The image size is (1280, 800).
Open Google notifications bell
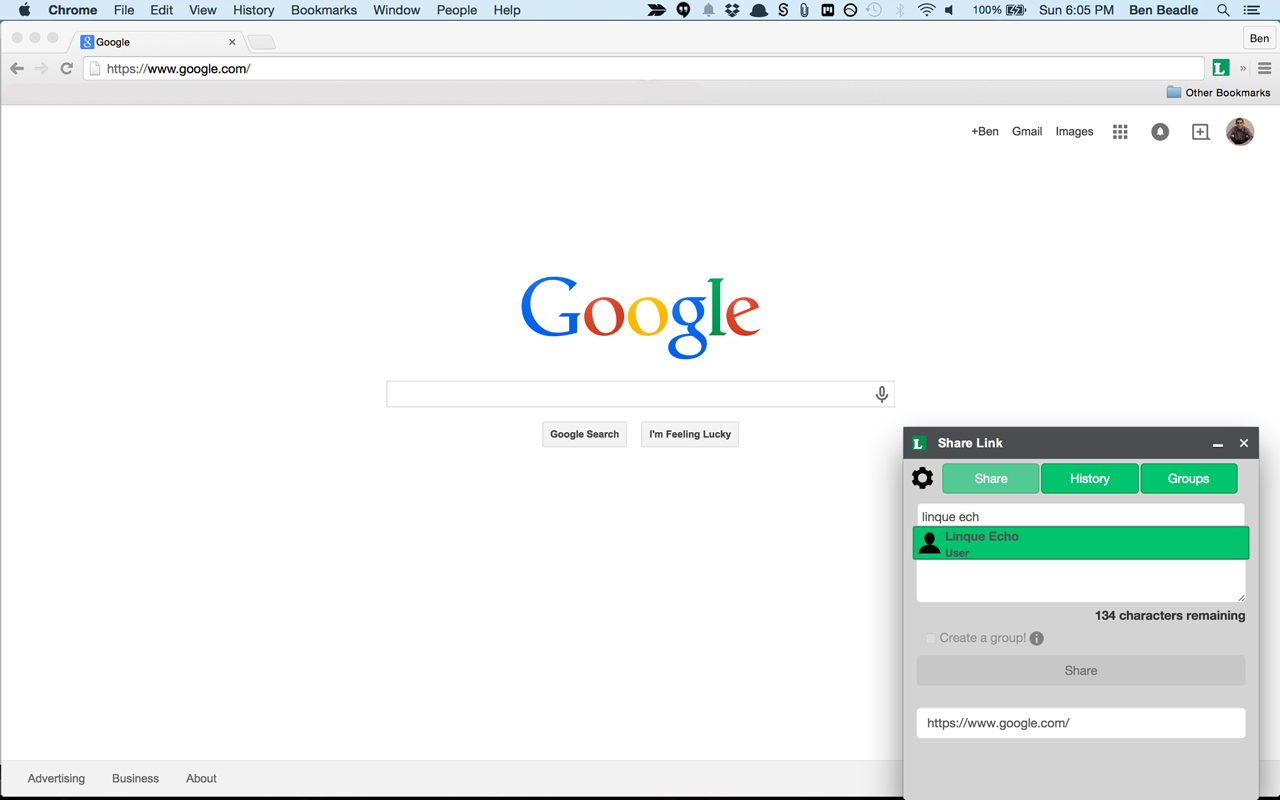[x=1160, y=132]
